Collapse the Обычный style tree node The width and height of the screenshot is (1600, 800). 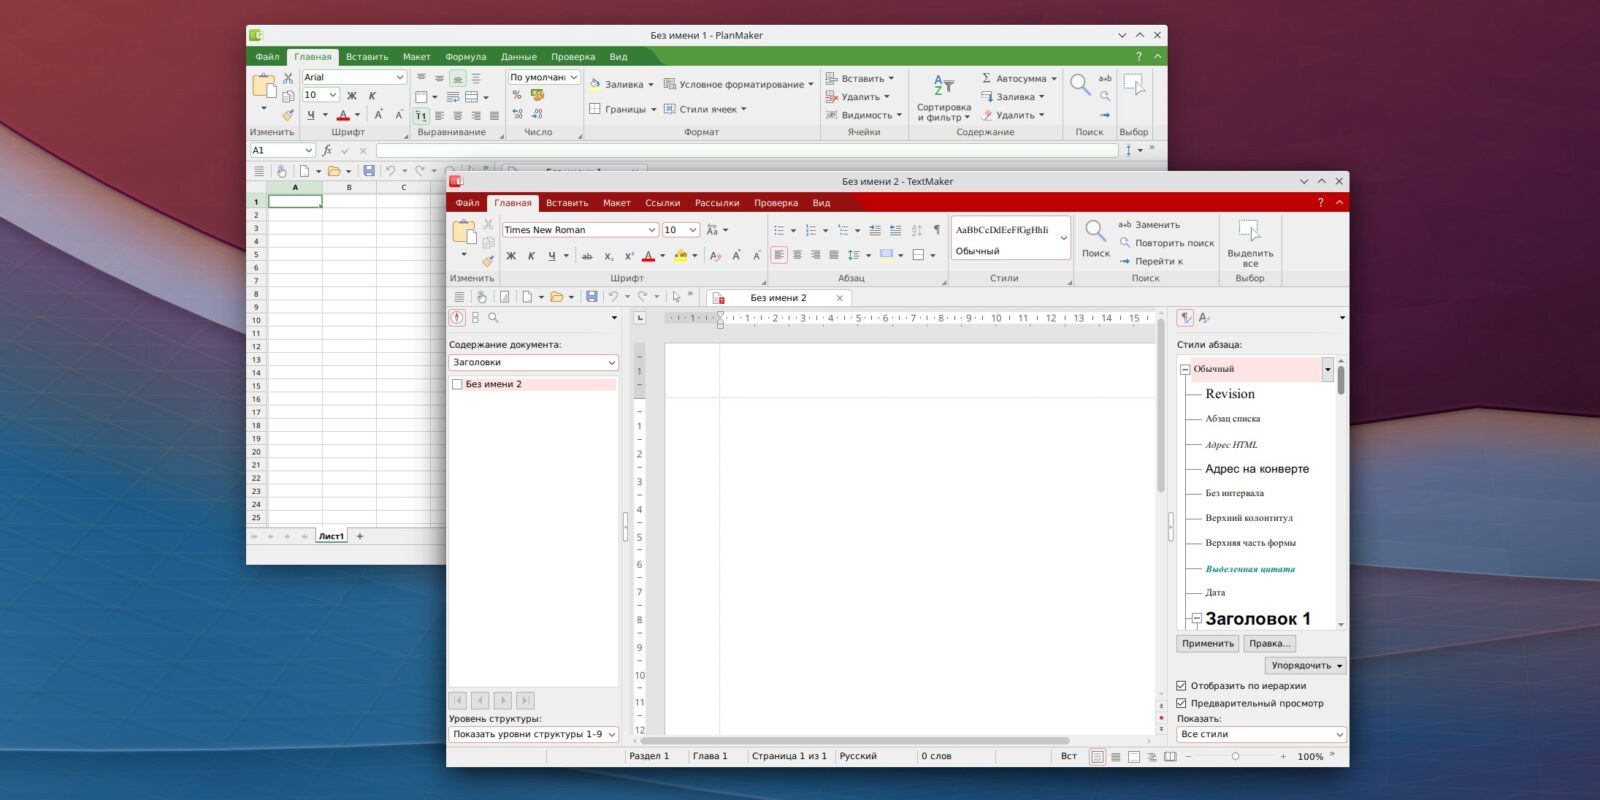coord(1185,369)
